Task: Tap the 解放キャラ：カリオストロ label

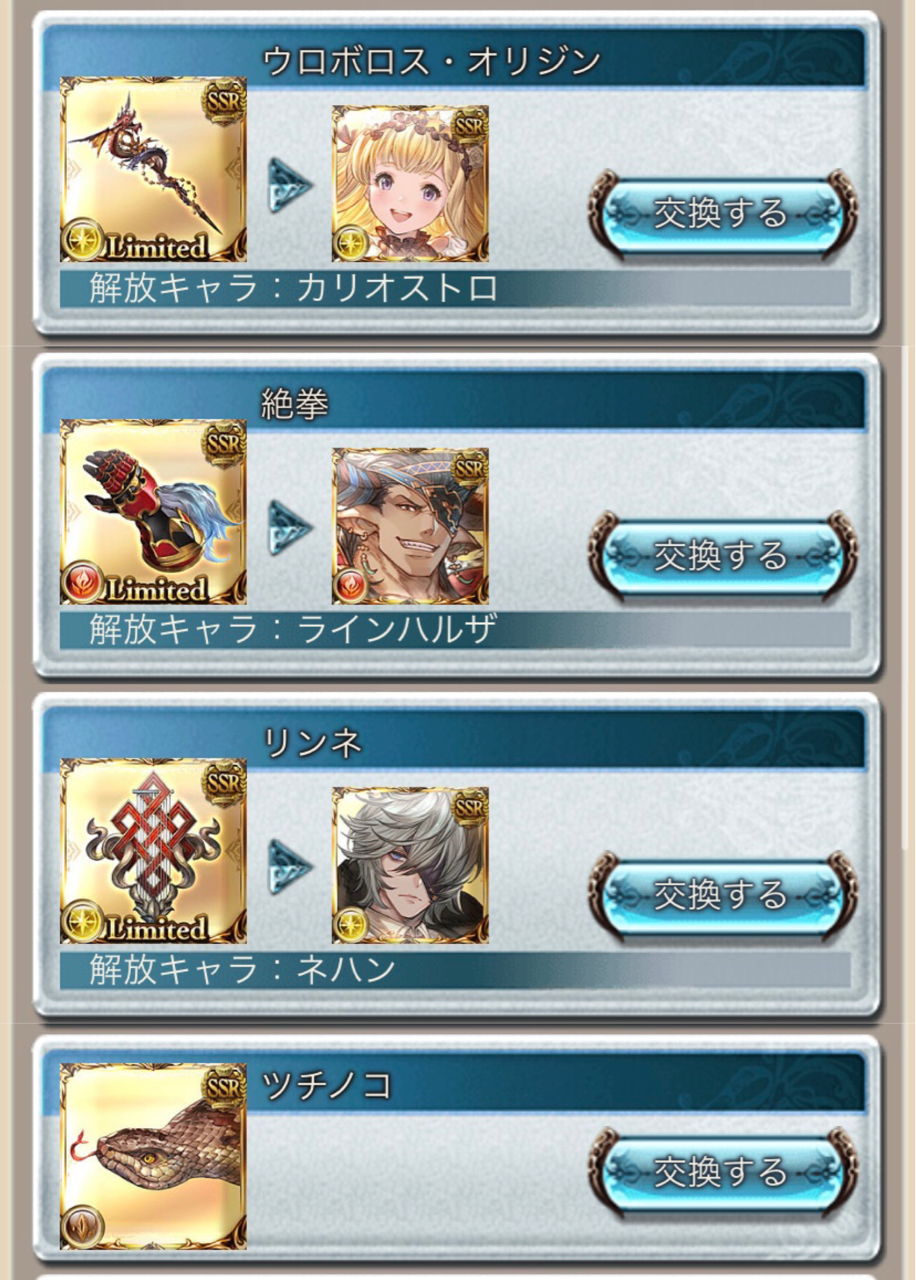Action: tap(293, 289)
